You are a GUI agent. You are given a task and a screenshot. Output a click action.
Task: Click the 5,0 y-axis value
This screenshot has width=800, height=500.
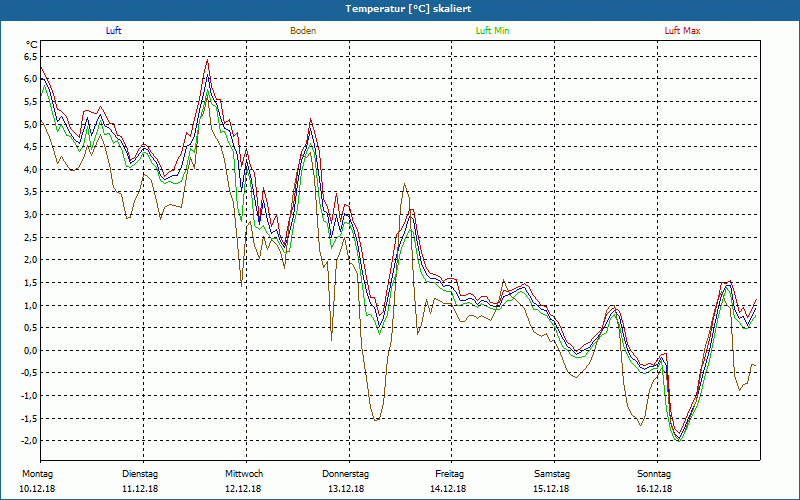click(31, 124)
